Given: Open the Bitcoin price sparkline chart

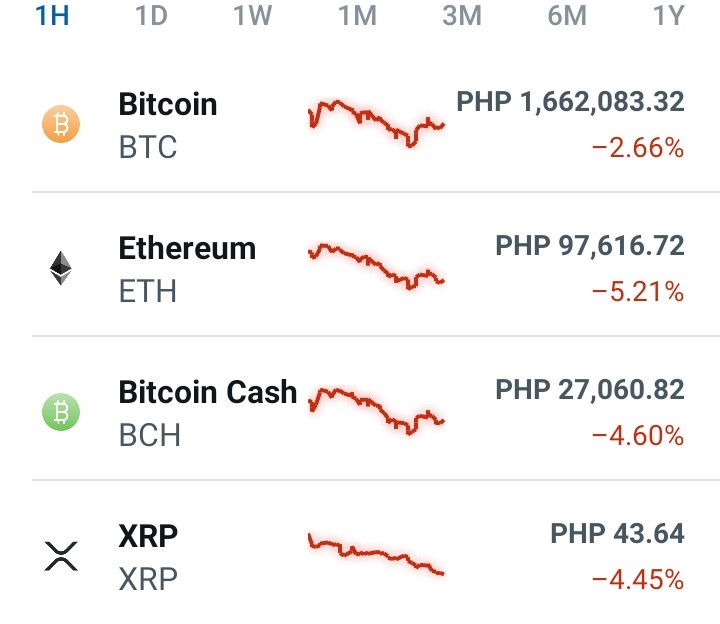Looking at the screenshot, I should [x=376, y=124].
